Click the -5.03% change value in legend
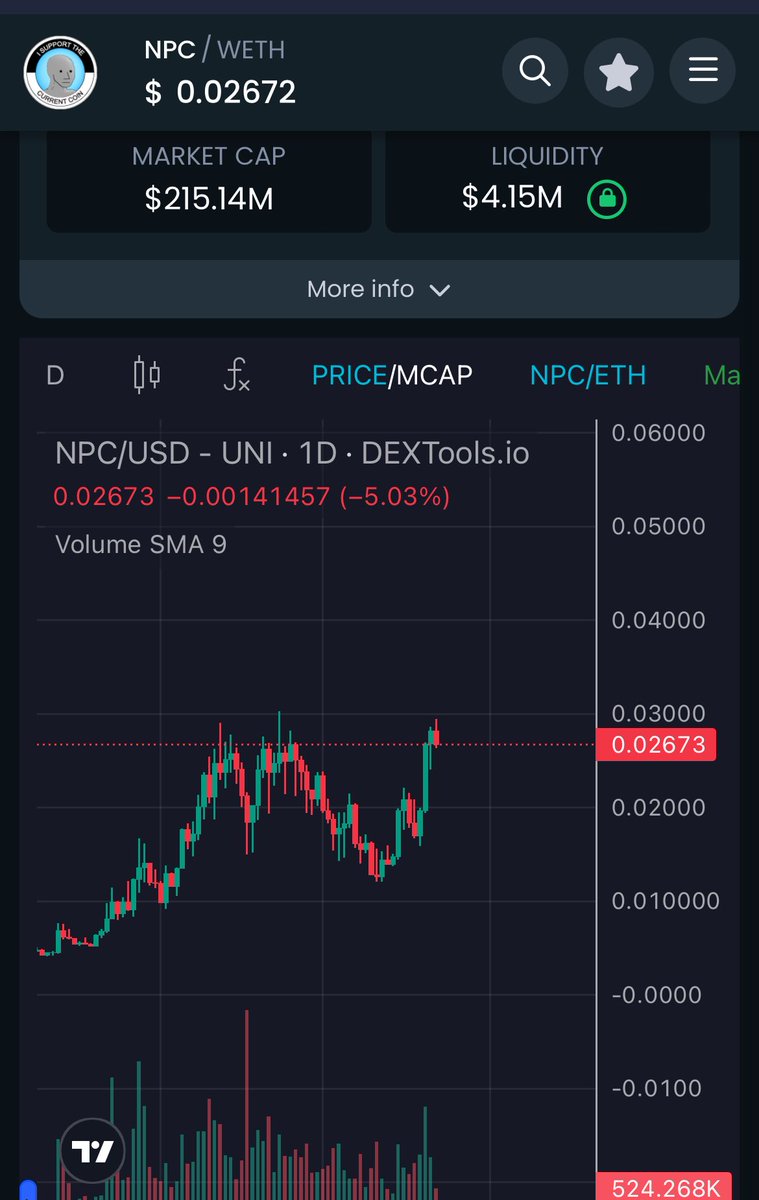The height and width of the screenshot is (1200, 759). pos(395,496)
